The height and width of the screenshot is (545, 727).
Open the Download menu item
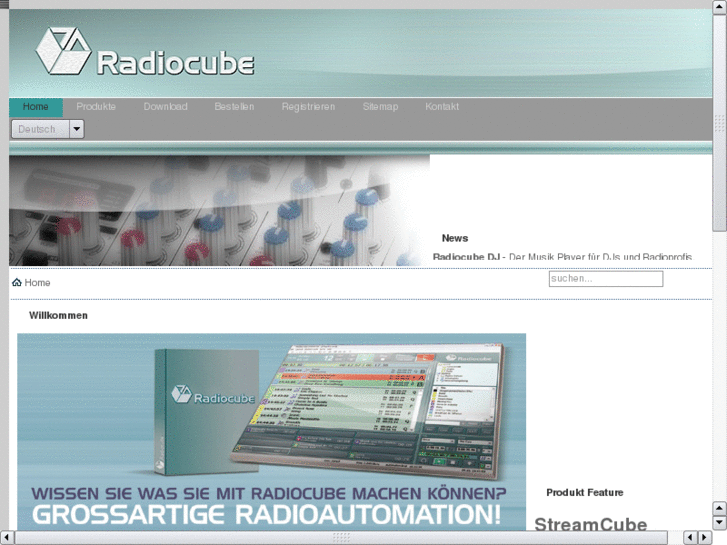pos(166,107)
